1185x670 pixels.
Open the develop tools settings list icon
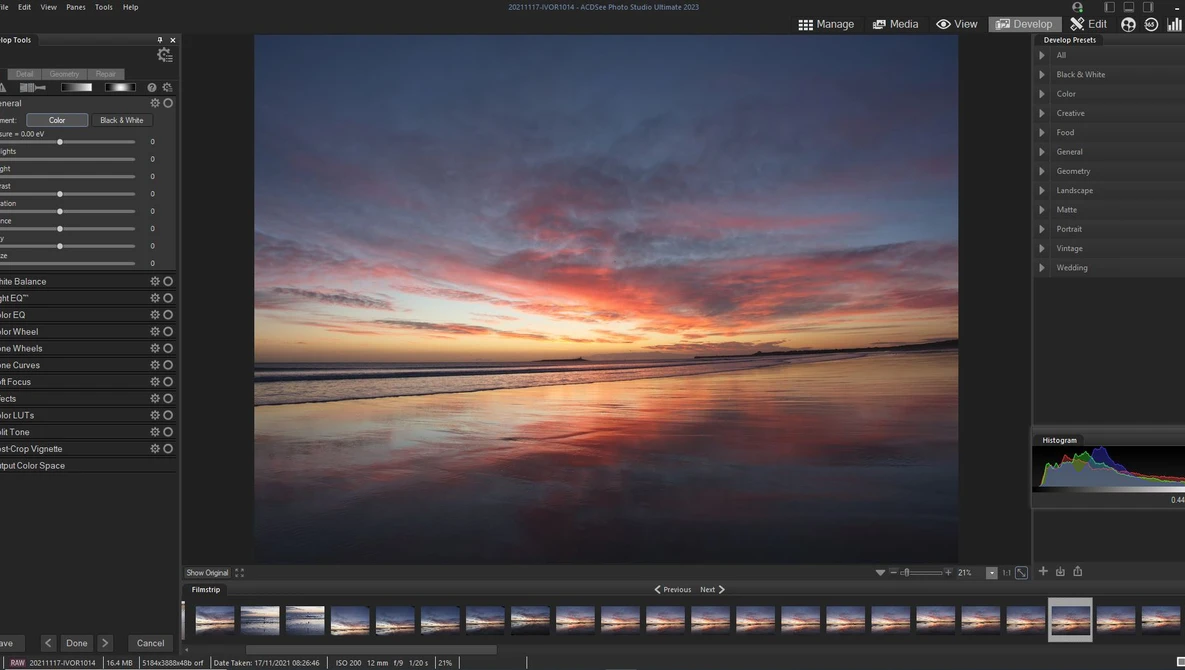164,54
